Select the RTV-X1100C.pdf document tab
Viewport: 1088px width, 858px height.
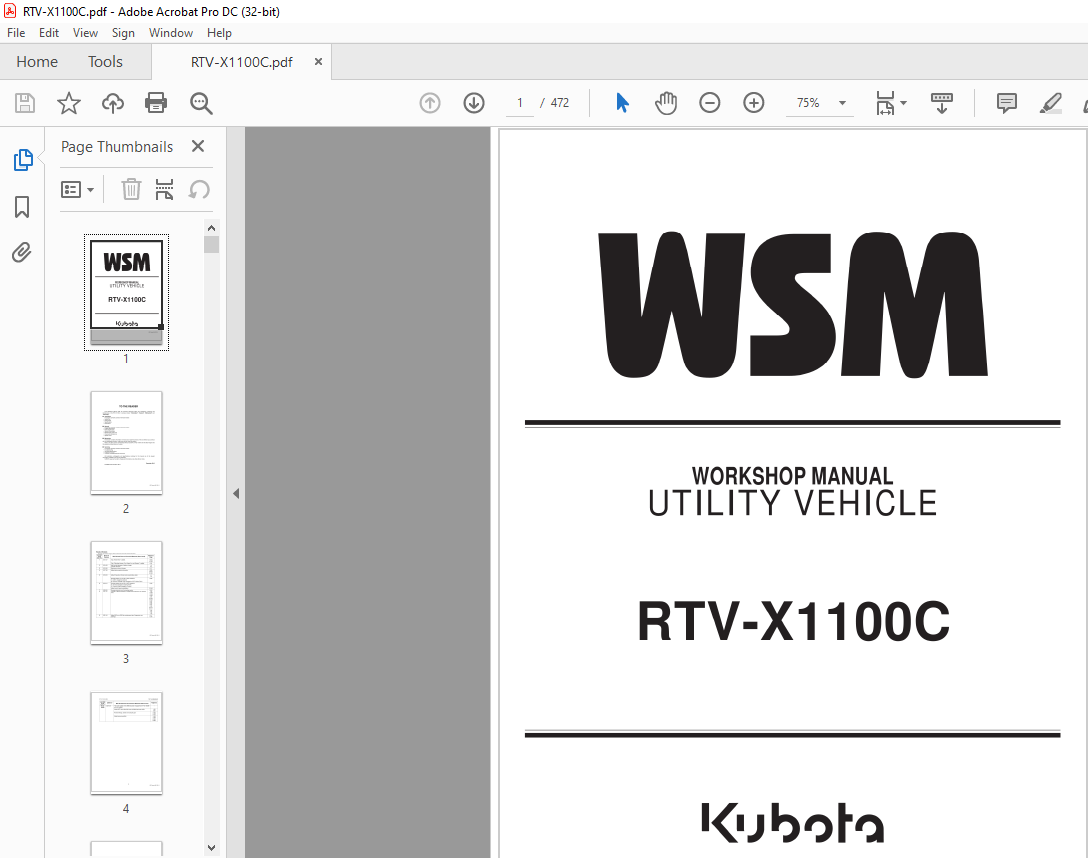coord(241,62)
